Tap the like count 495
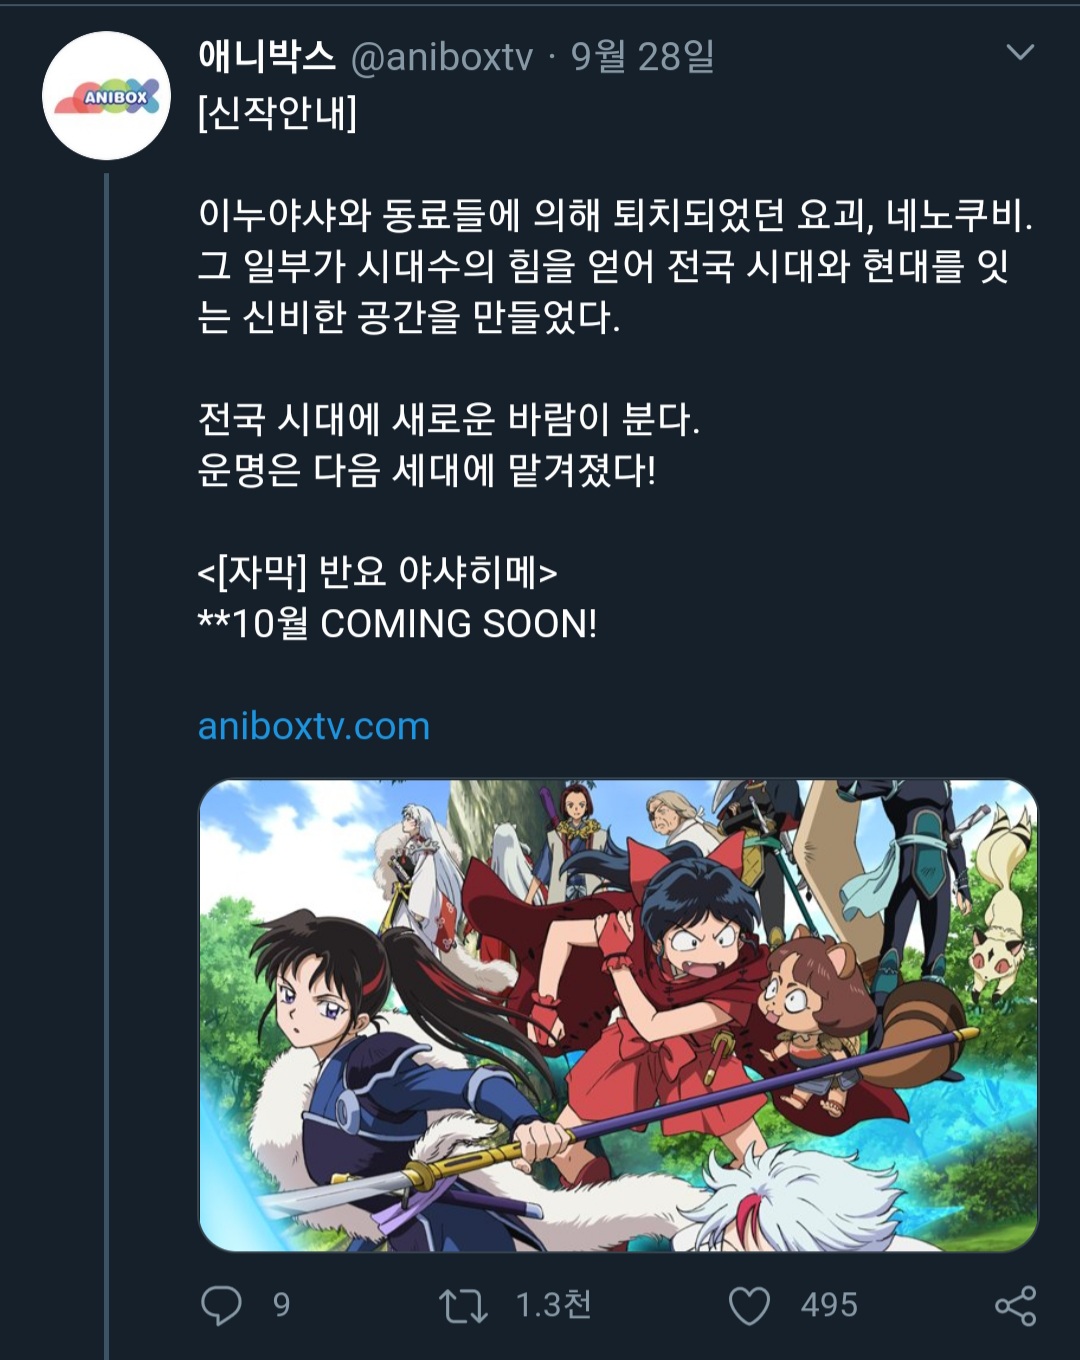 click(x=829, y=1305)
